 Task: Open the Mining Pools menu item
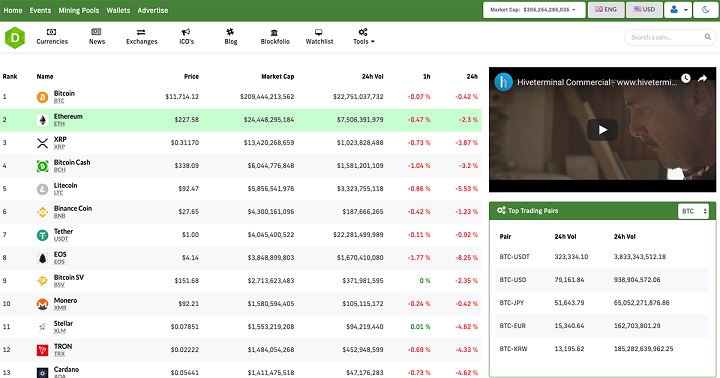[x=79, y=10]
